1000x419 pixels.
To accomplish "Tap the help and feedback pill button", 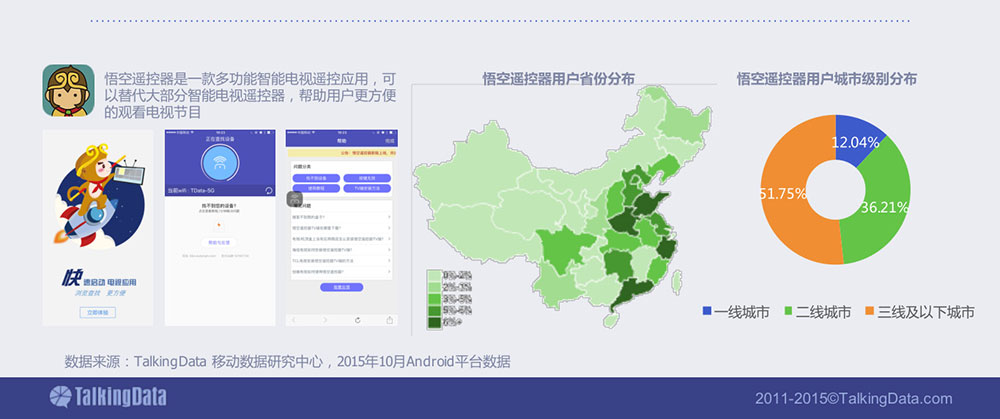I will point(219,242).
